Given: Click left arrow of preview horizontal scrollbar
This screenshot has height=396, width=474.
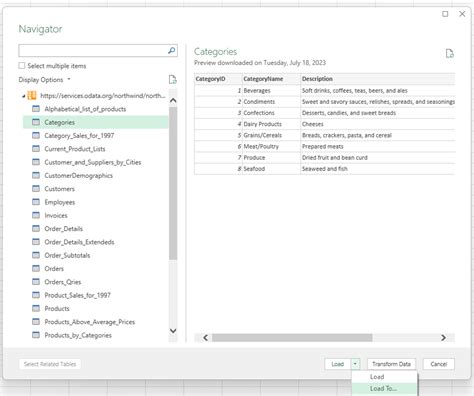Looking at the screenshot, I should coord(205,338).
